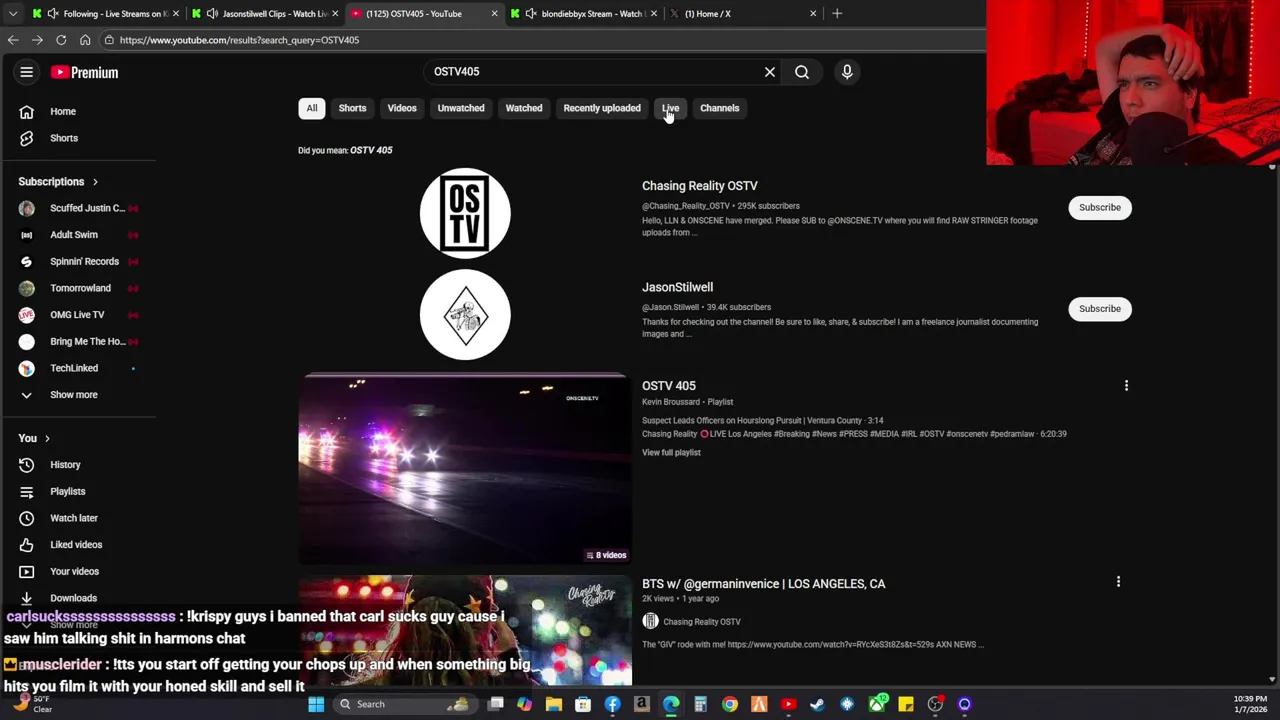The image size is (1280, 720).
Task: Select the Recently uploaded filter chip
Action: [x=602, y=108]
